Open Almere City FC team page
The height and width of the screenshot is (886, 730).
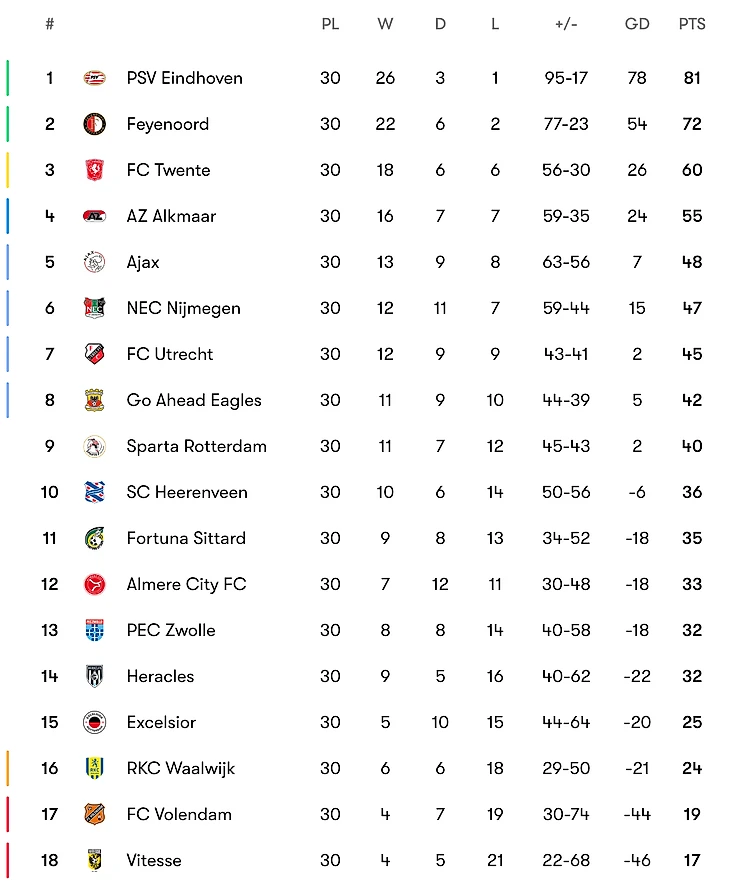tap(186, 584)
